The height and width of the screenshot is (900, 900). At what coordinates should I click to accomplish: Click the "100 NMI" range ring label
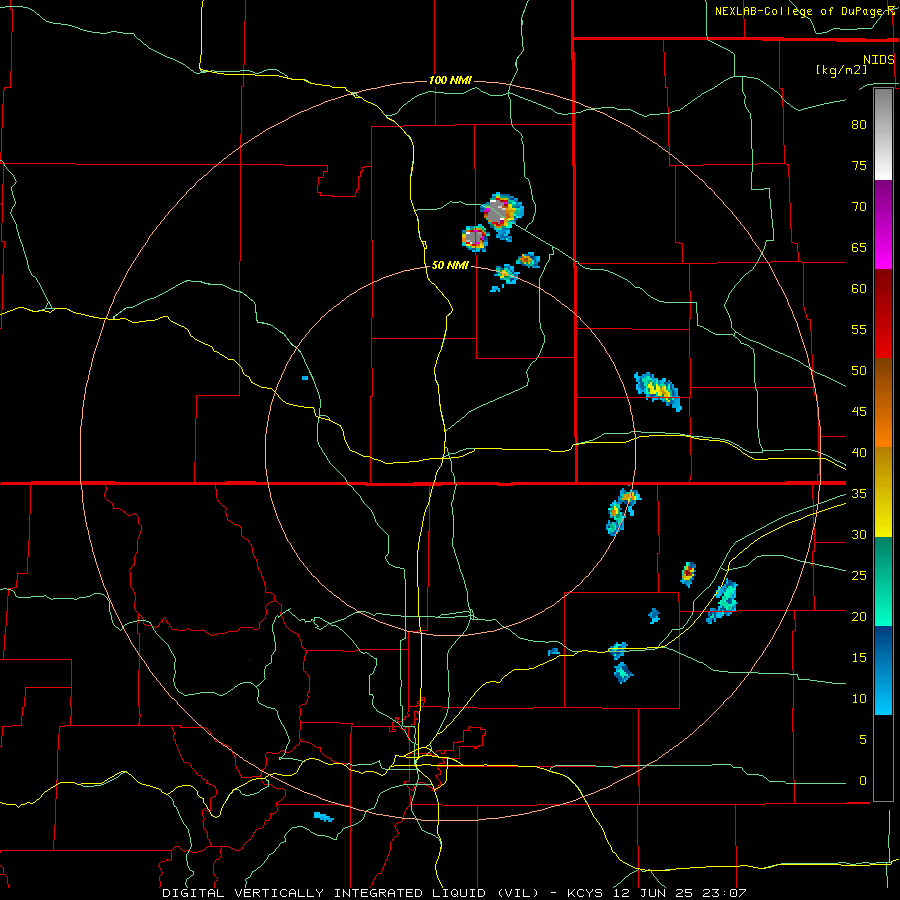tap(450, 80)
